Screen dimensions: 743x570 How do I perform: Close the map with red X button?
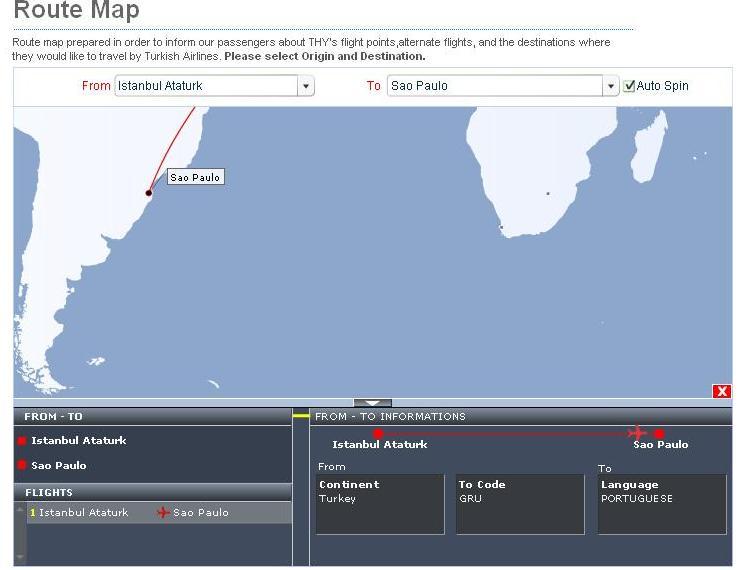[x=722, y=391]
